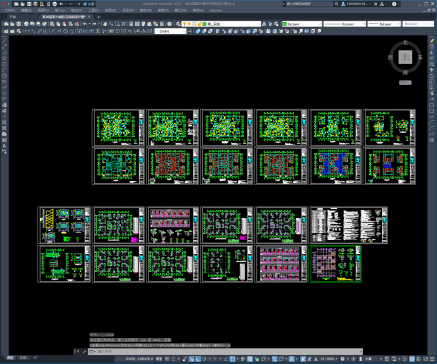Screen dimensions: 437x364
Task: Select Zoom Window magnifier tool
Action: (117, 24)
